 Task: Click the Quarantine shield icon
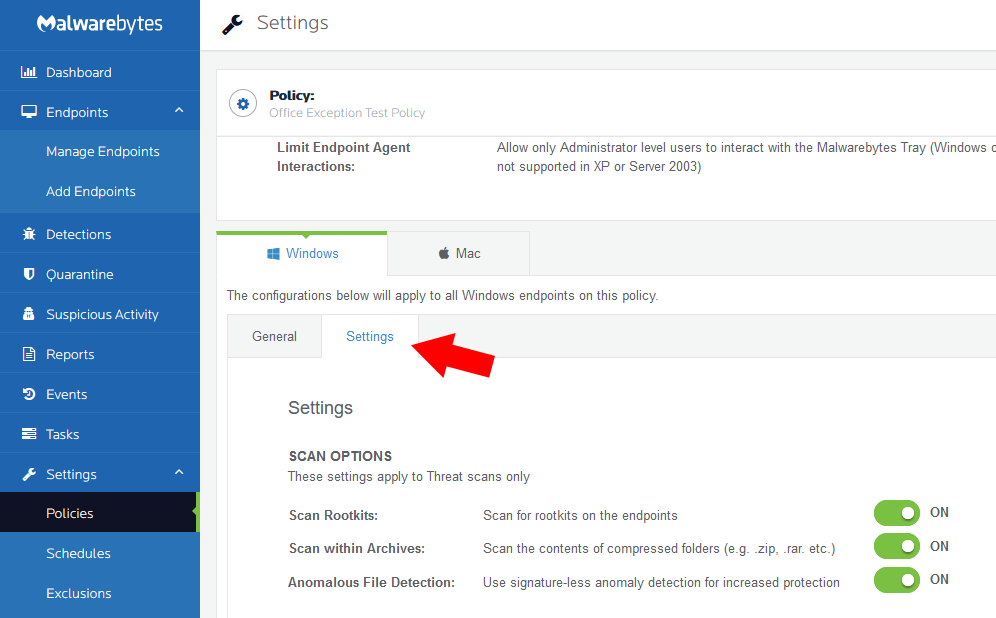tap(28, 274)
